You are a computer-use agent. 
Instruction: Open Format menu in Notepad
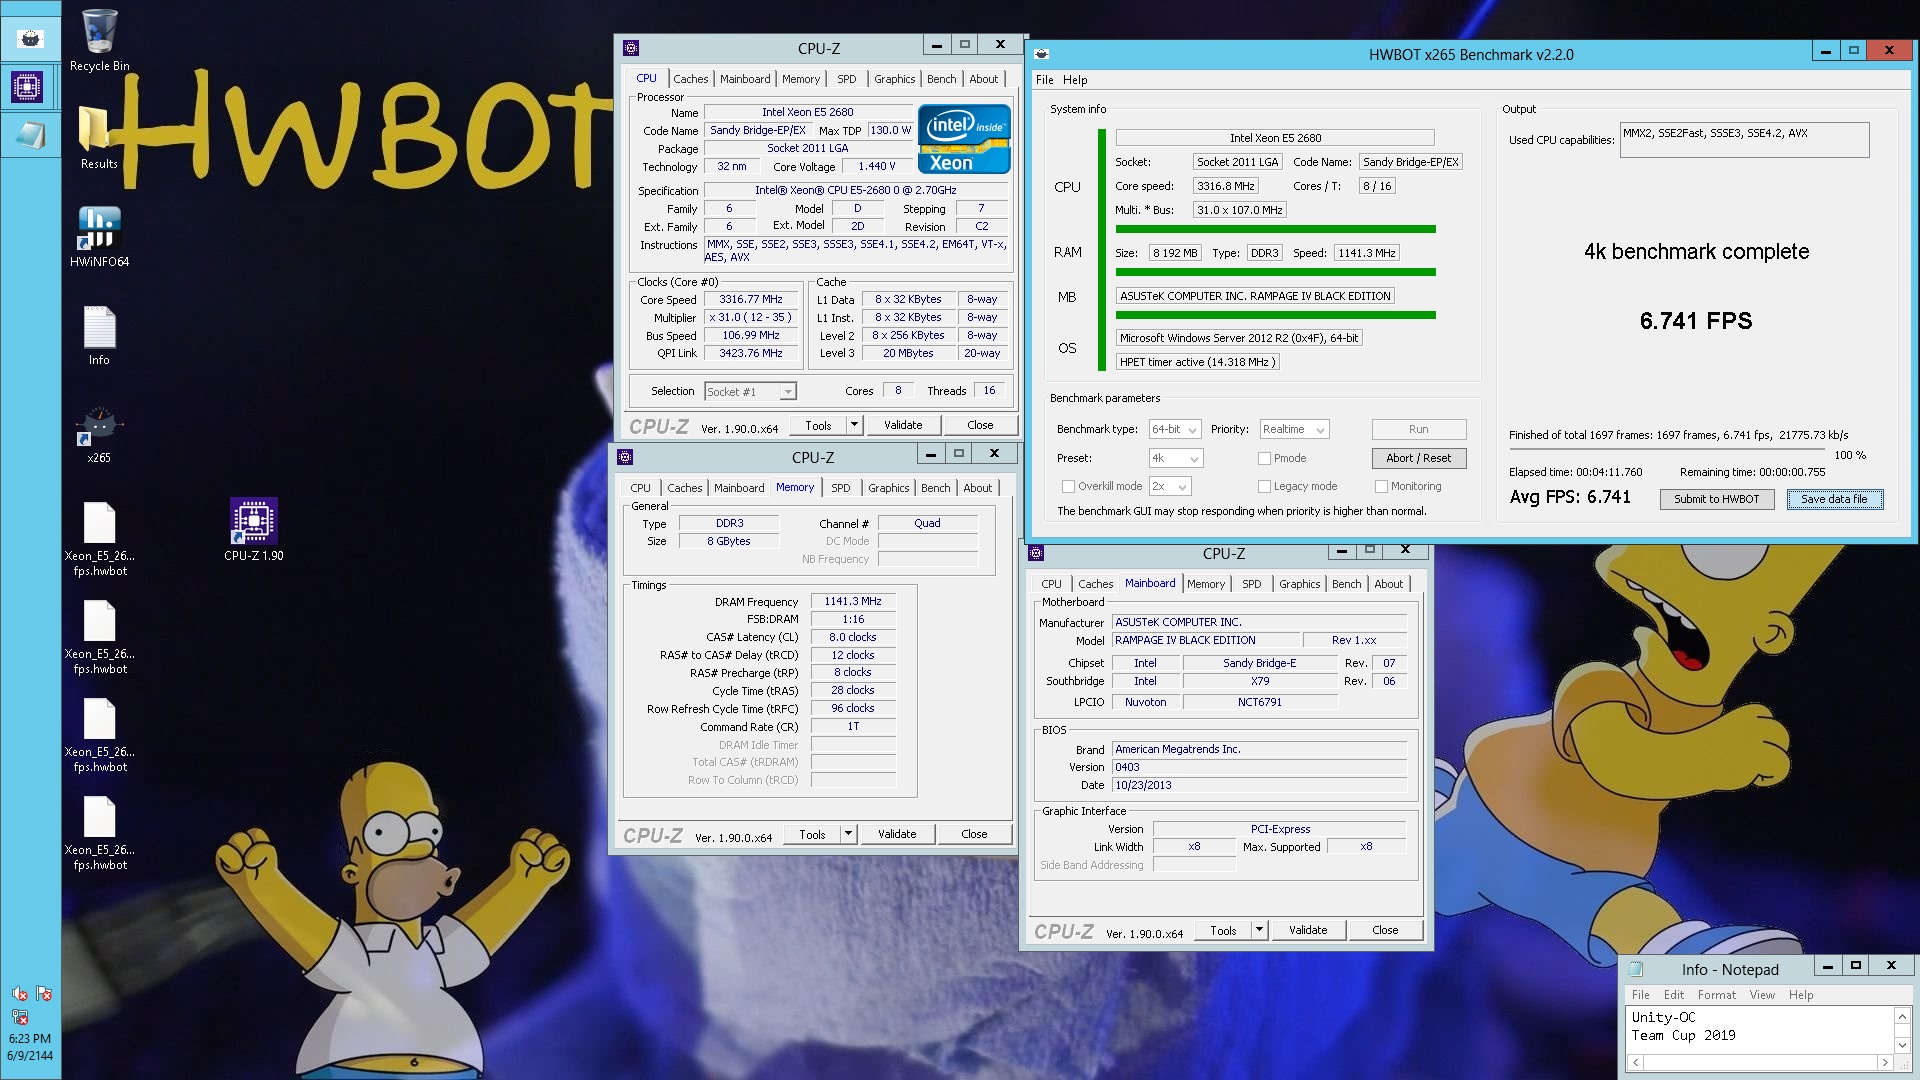[x=1716, y=995]
